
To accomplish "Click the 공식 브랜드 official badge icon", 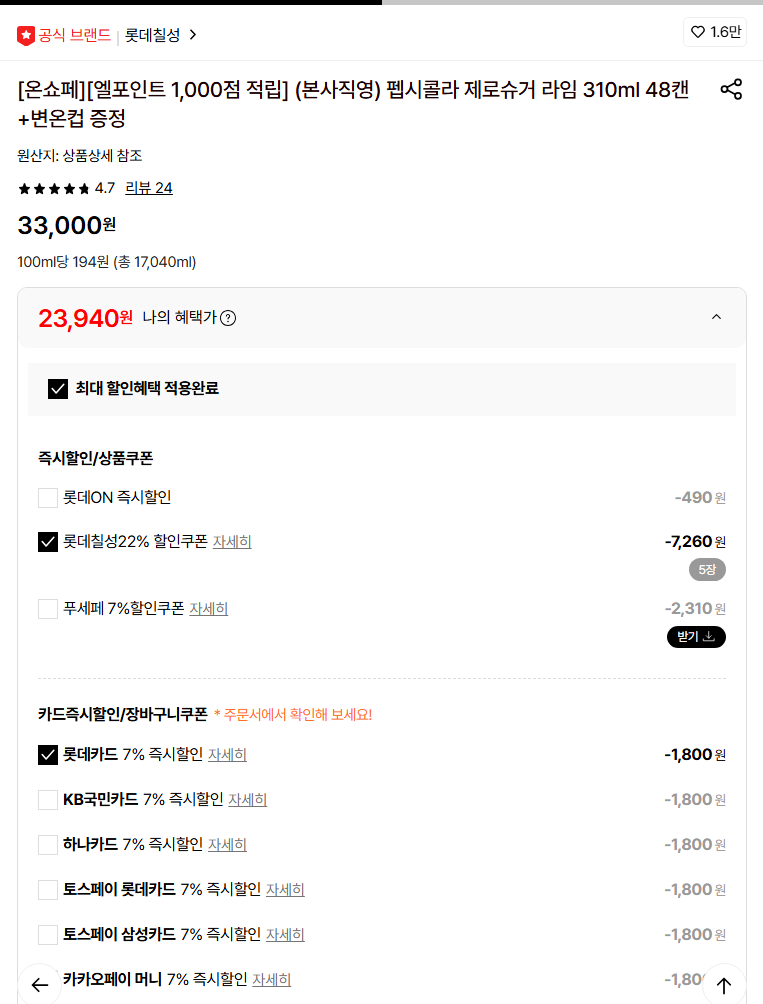I will pos(27,32).
